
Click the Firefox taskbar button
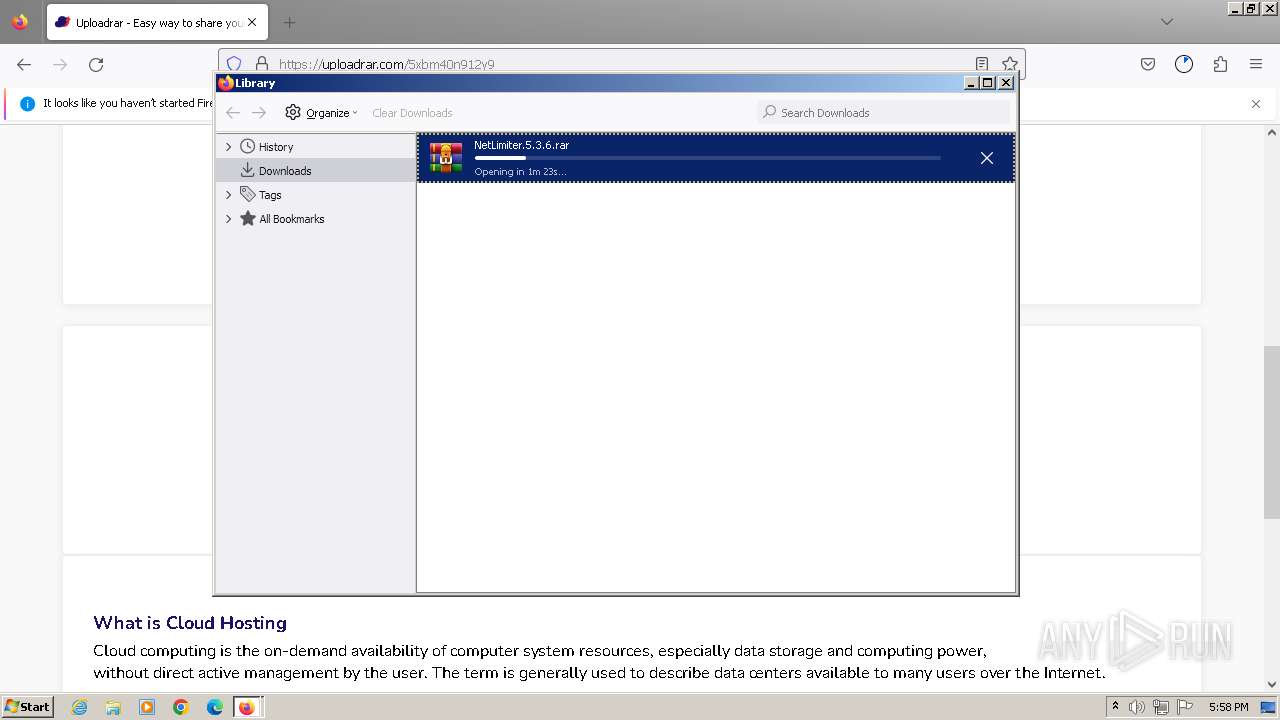tap(247, 707)
